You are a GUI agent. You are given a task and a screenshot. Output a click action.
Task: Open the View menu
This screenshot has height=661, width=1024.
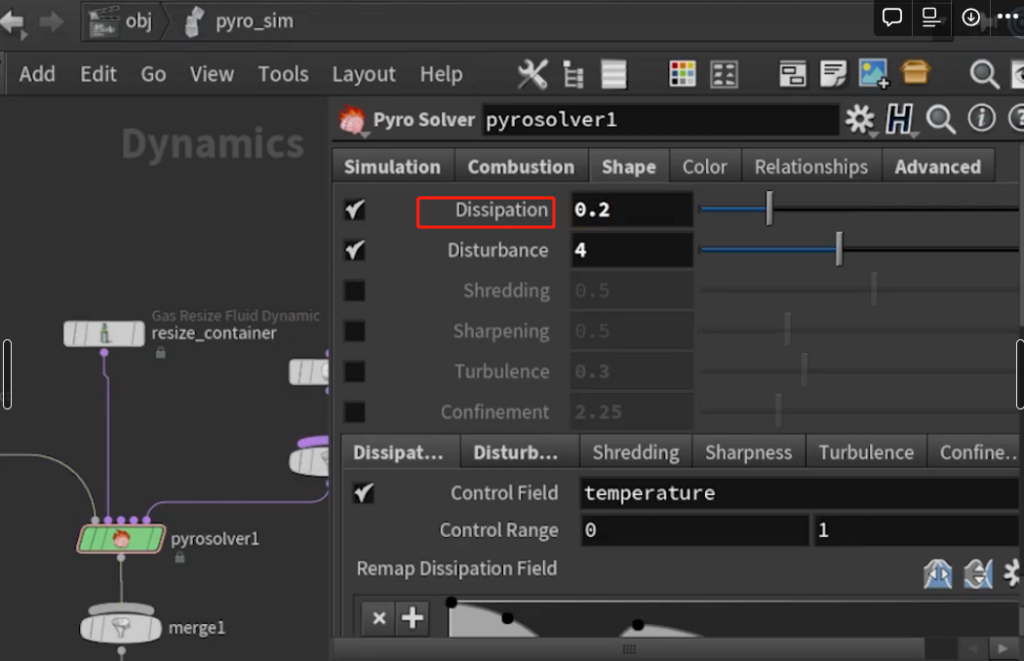[x=212, y=74]
